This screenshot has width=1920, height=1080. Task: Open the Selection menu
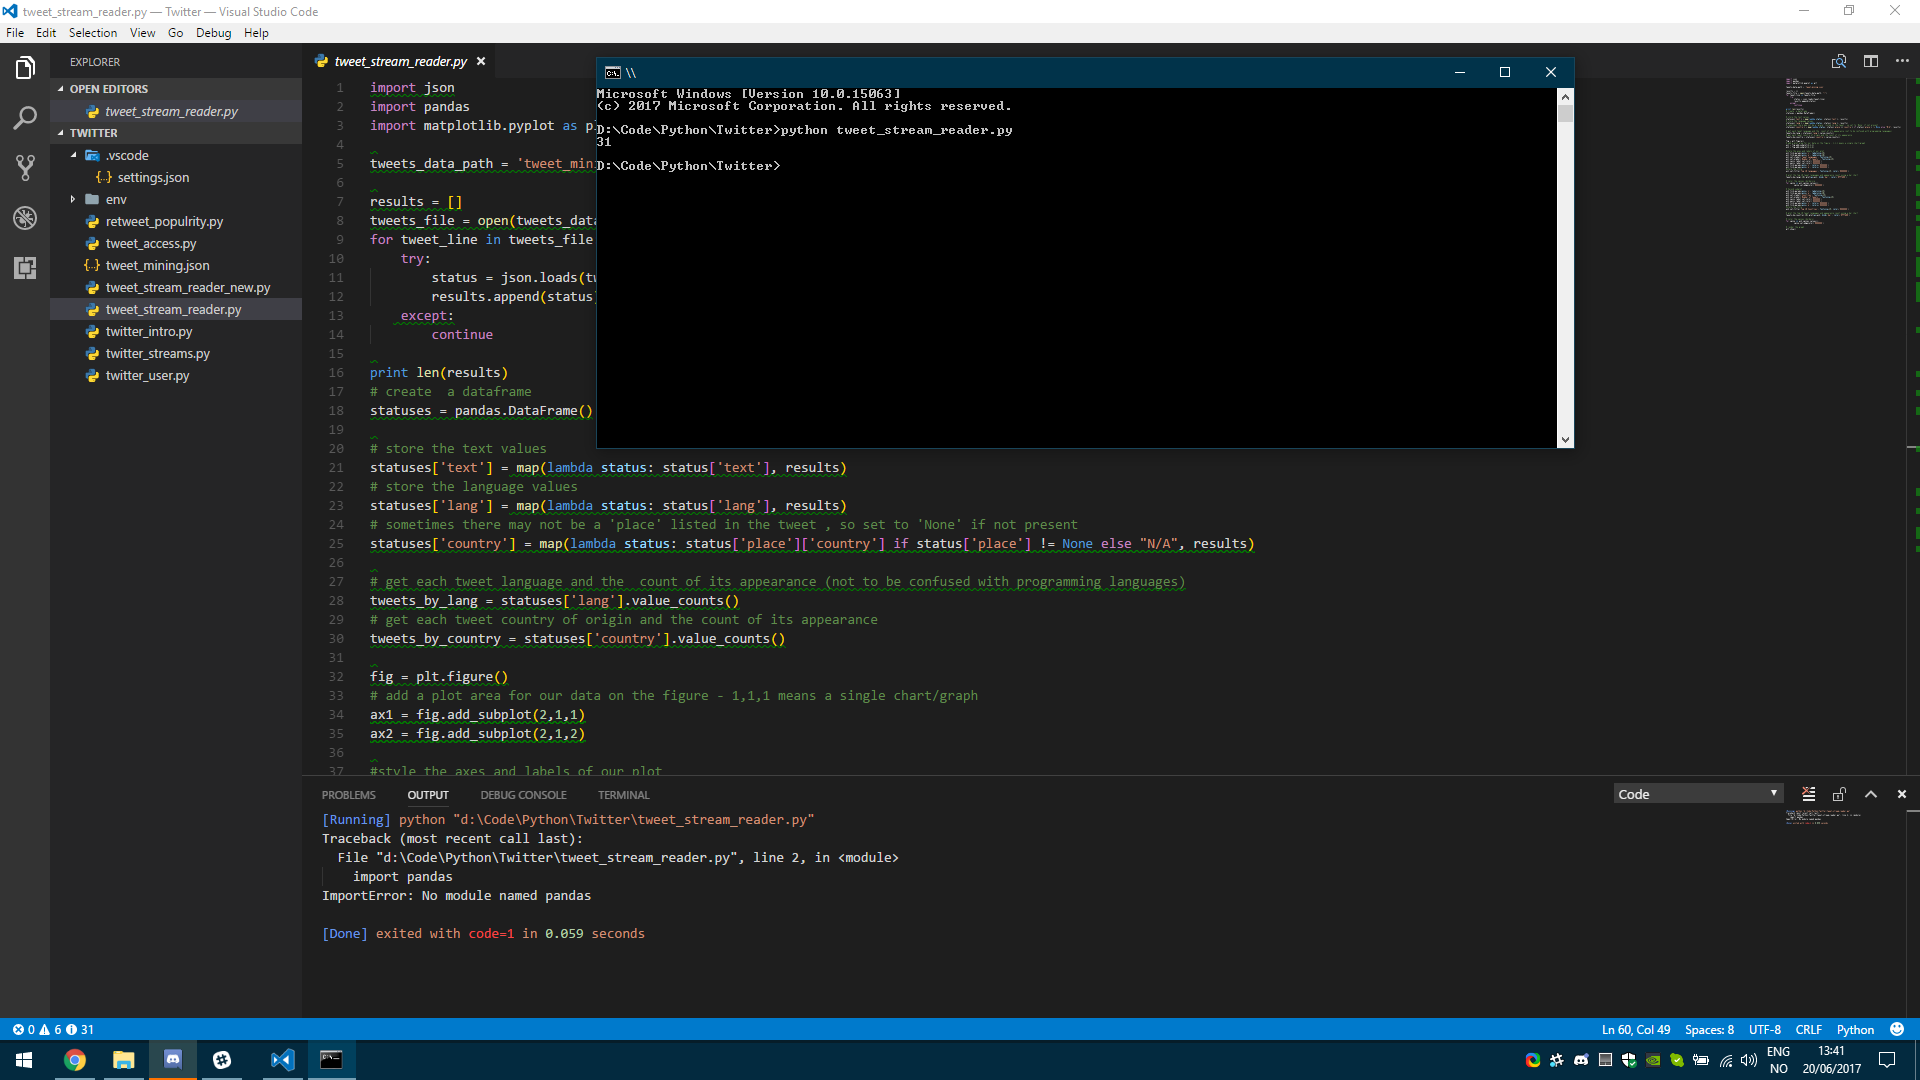pos(93,33)
